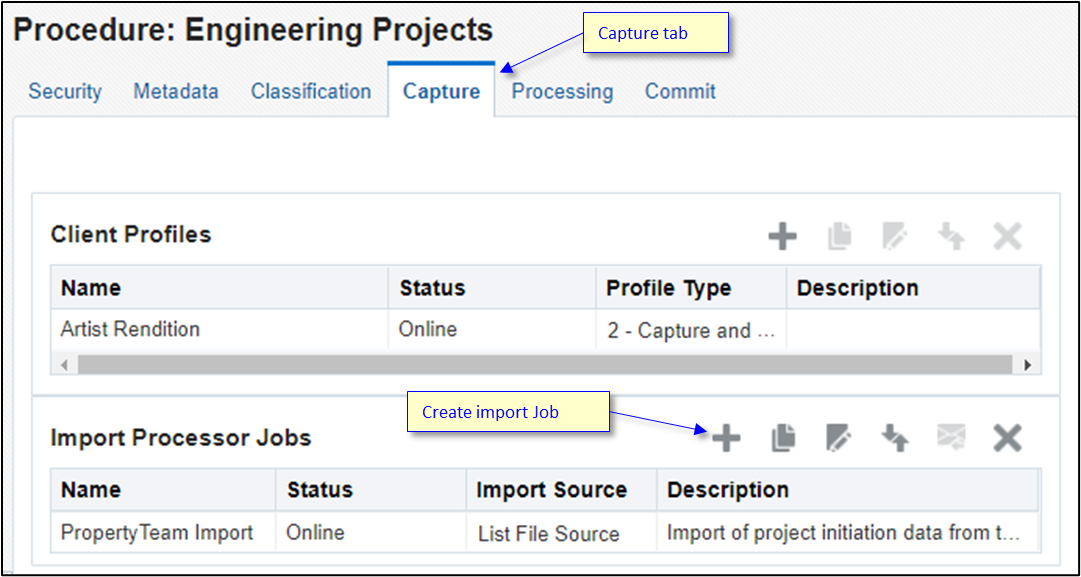Delete the selected client profile

[x=1007, y=236]
